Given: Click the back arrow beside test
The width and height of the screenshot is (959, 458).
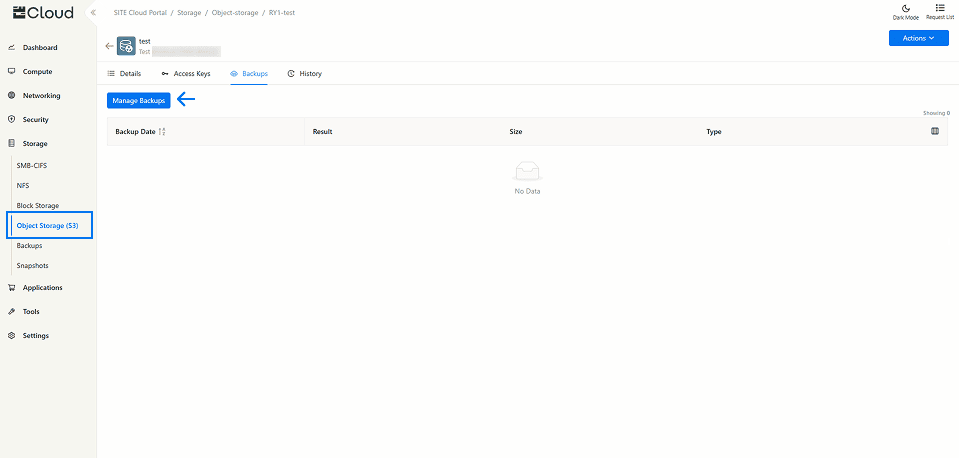Looking at the screenshot, I should pyautogui.click(x=109, y=46).
